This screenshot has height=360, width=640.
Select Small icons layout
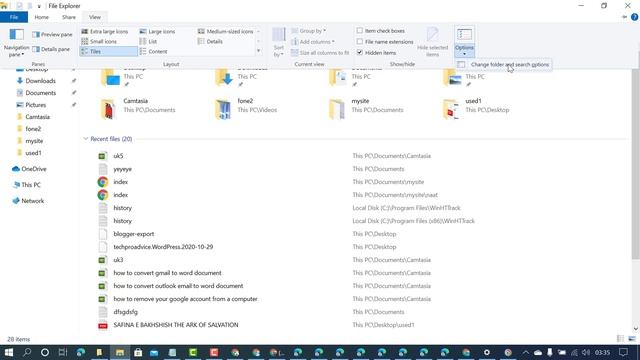click(x=99, y=42)
